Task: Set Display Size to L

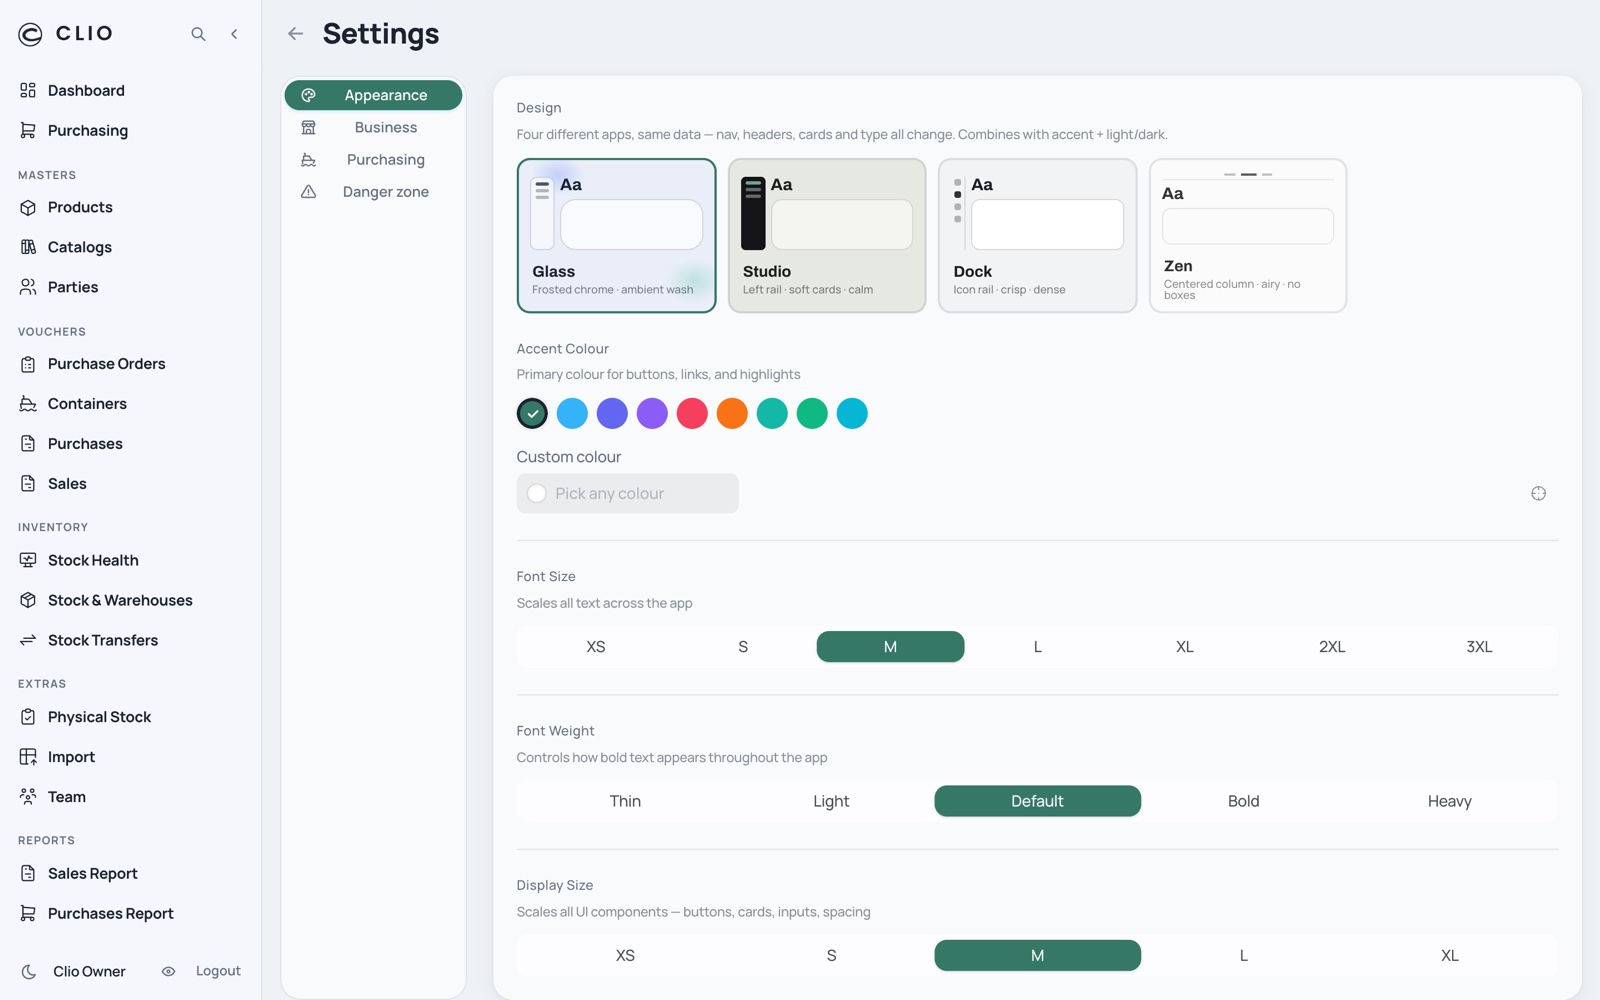Action: point(1243,955)
